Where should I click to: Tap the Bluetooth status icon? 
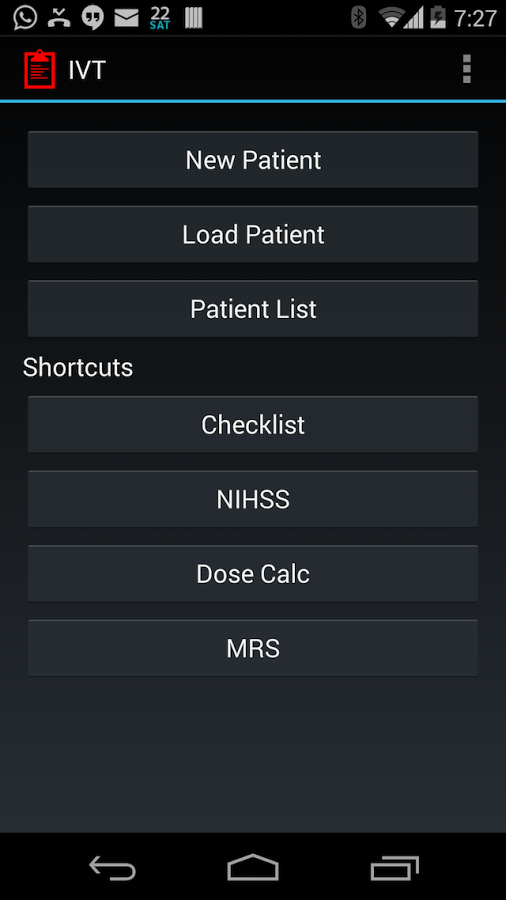click(x=359, y=18)
